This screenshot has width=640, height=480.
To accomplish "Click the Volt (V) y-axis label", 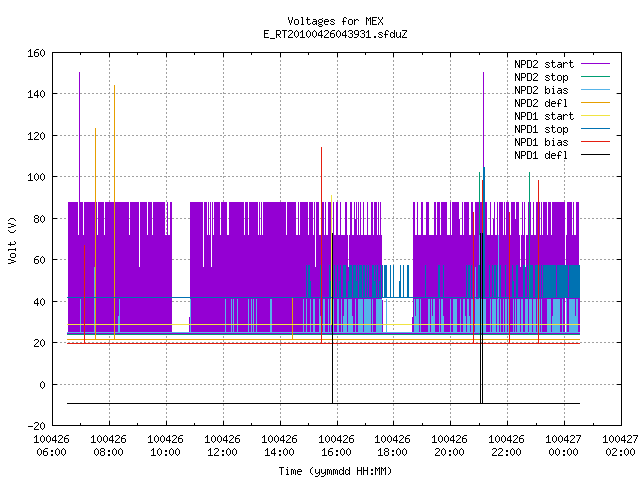I will pos(12,240).
